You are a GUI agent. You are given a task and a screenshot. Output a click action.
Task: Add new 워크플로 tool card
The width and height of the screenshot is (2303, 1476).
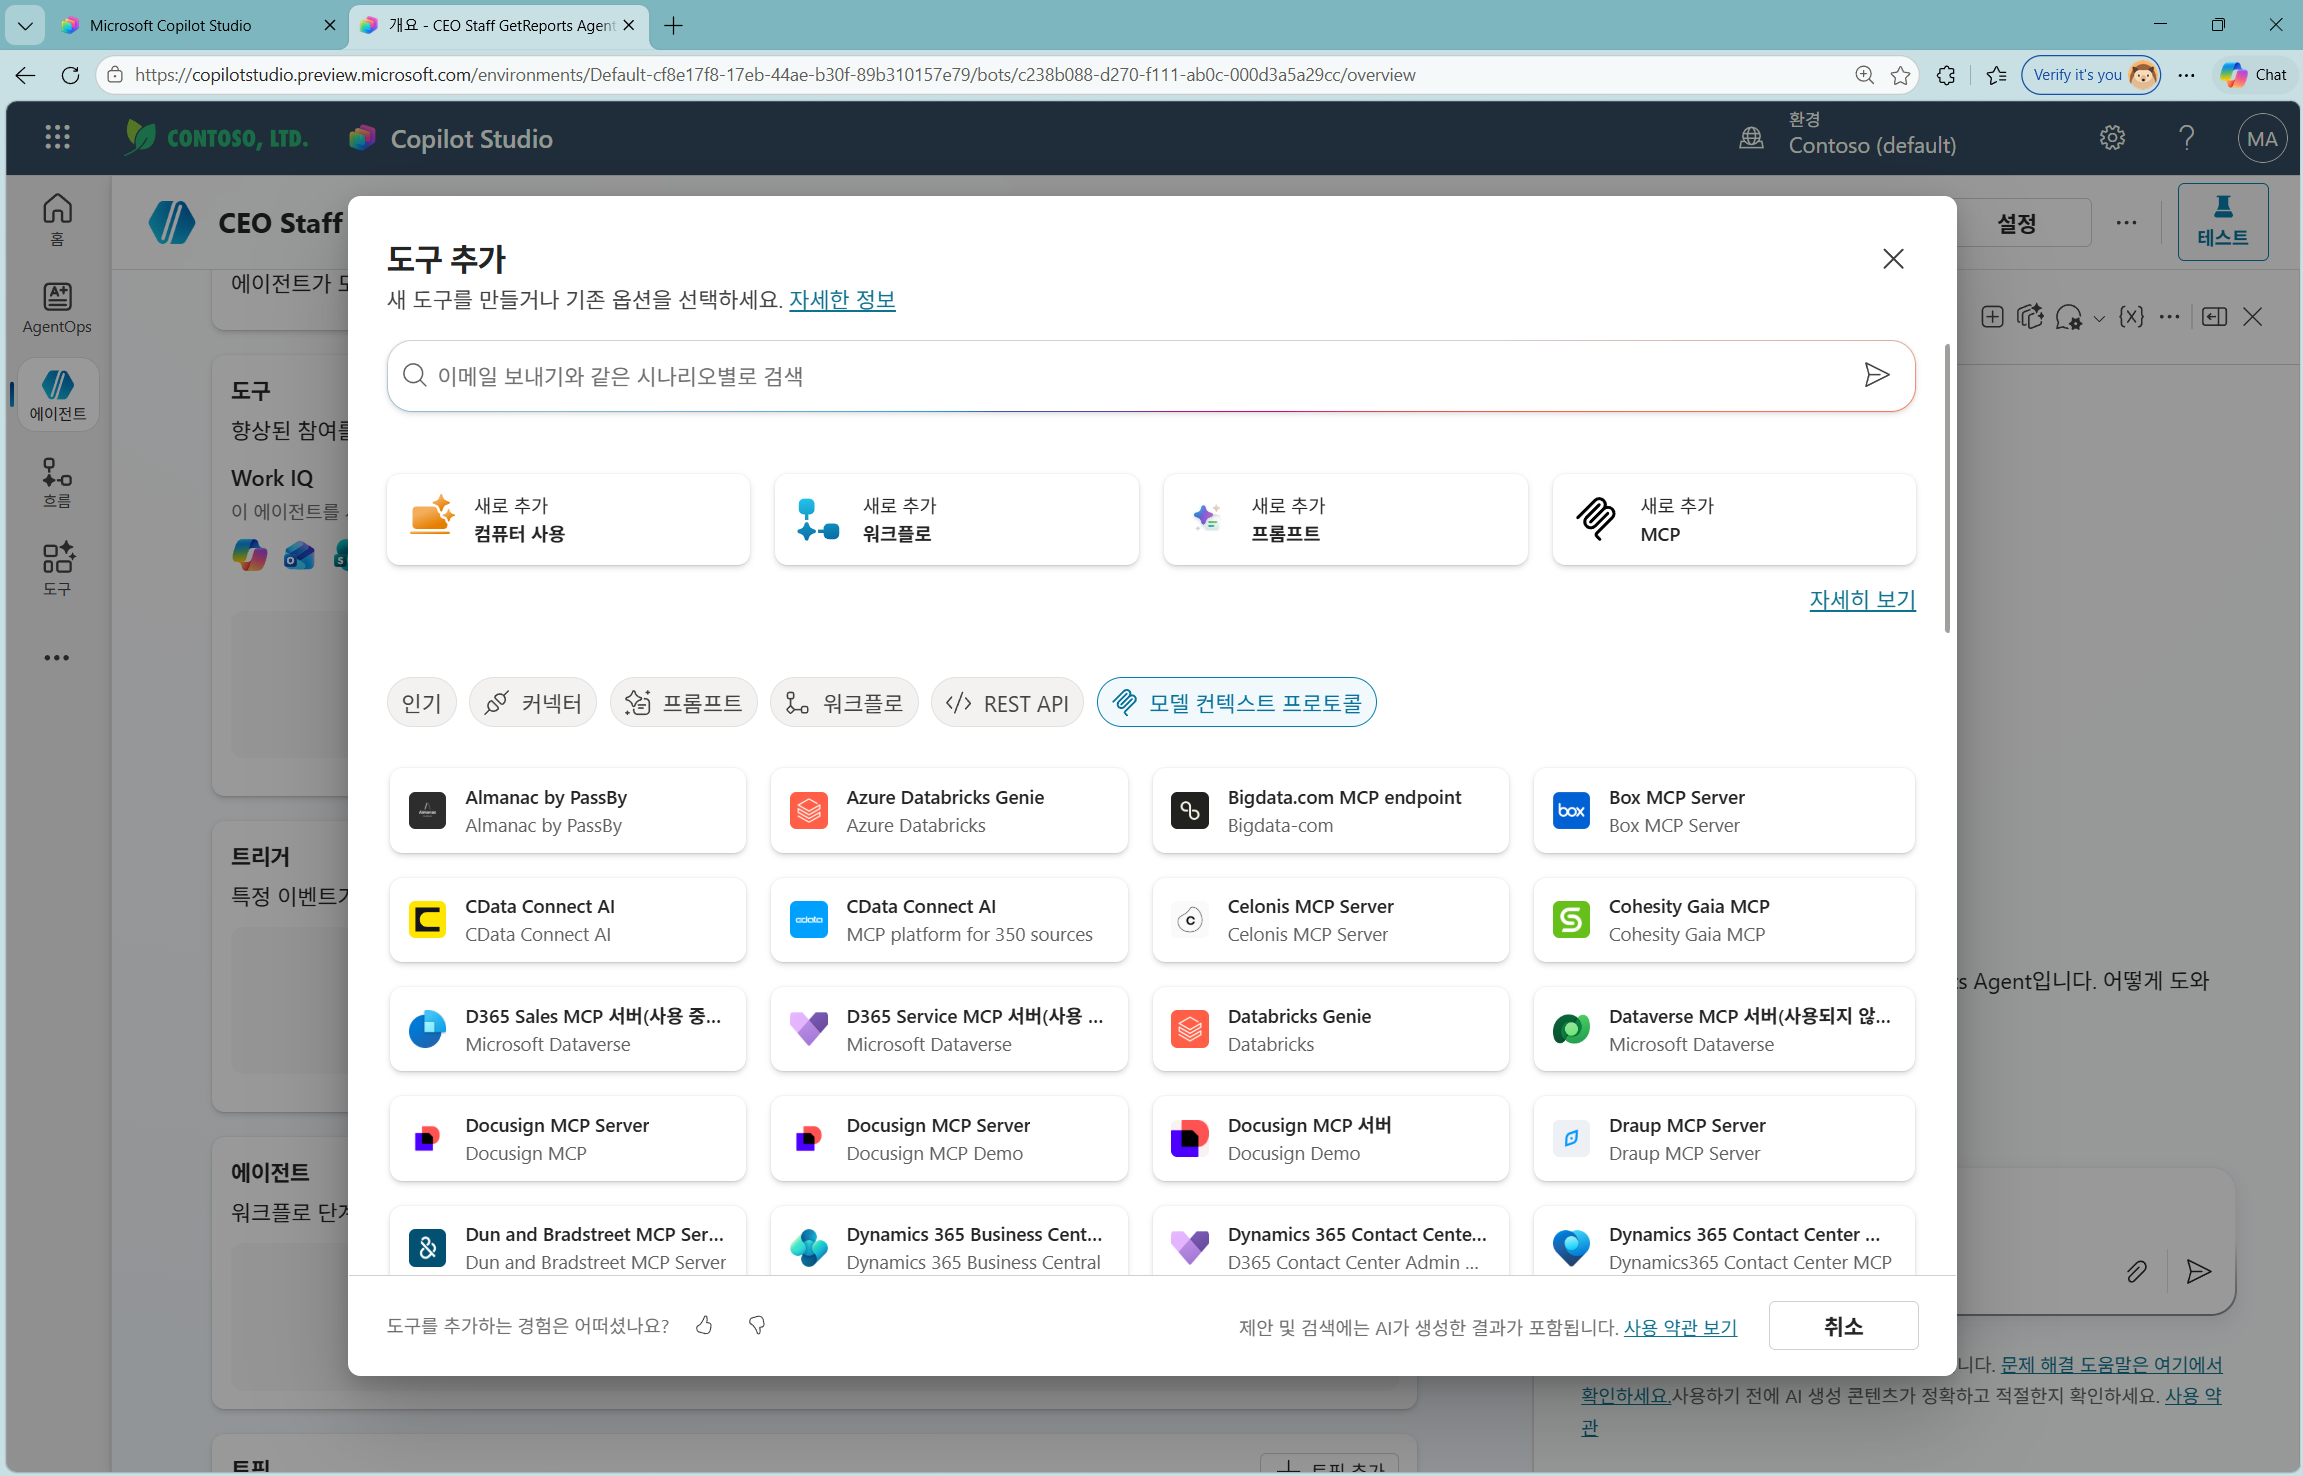[x=956, y=520]
